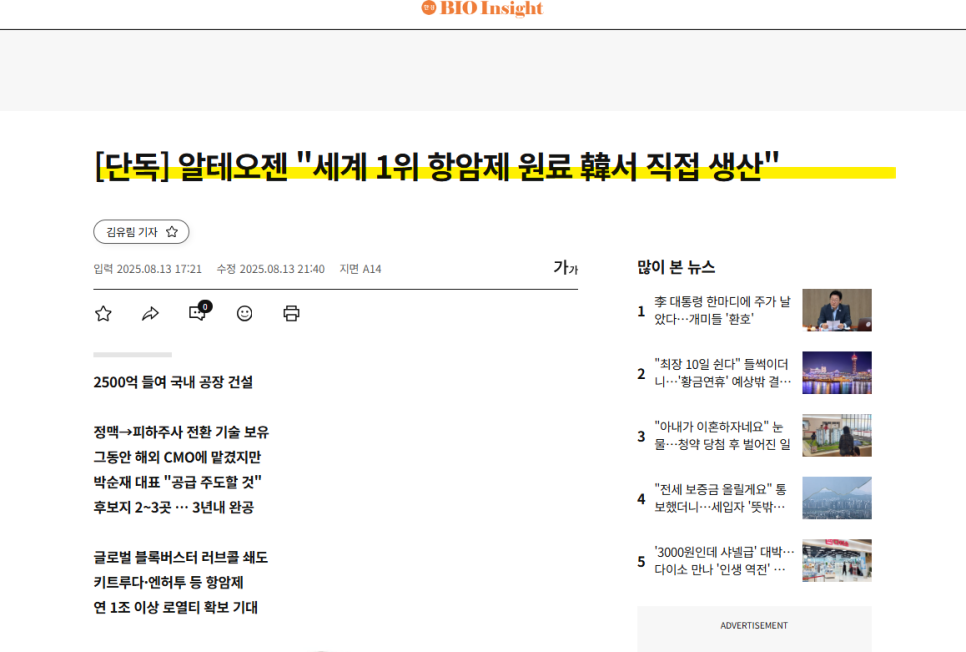Click the modified date '수정 2025.08.13 21:40'
966x652 pixels.
pos(270,269)
